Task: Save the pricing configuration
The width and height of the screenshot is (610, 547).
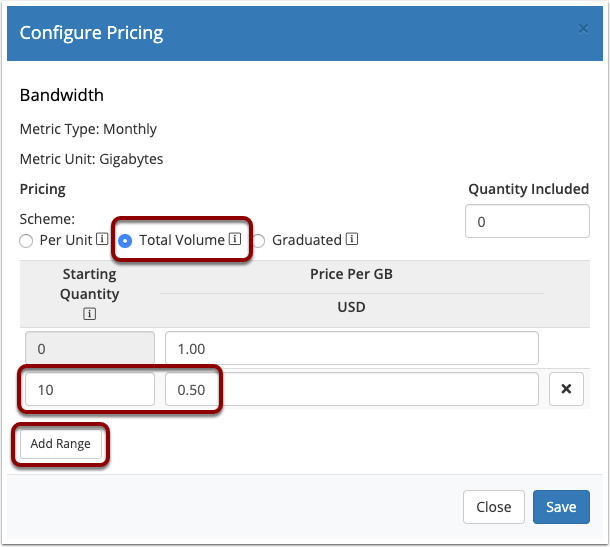Action: [561, 507]
